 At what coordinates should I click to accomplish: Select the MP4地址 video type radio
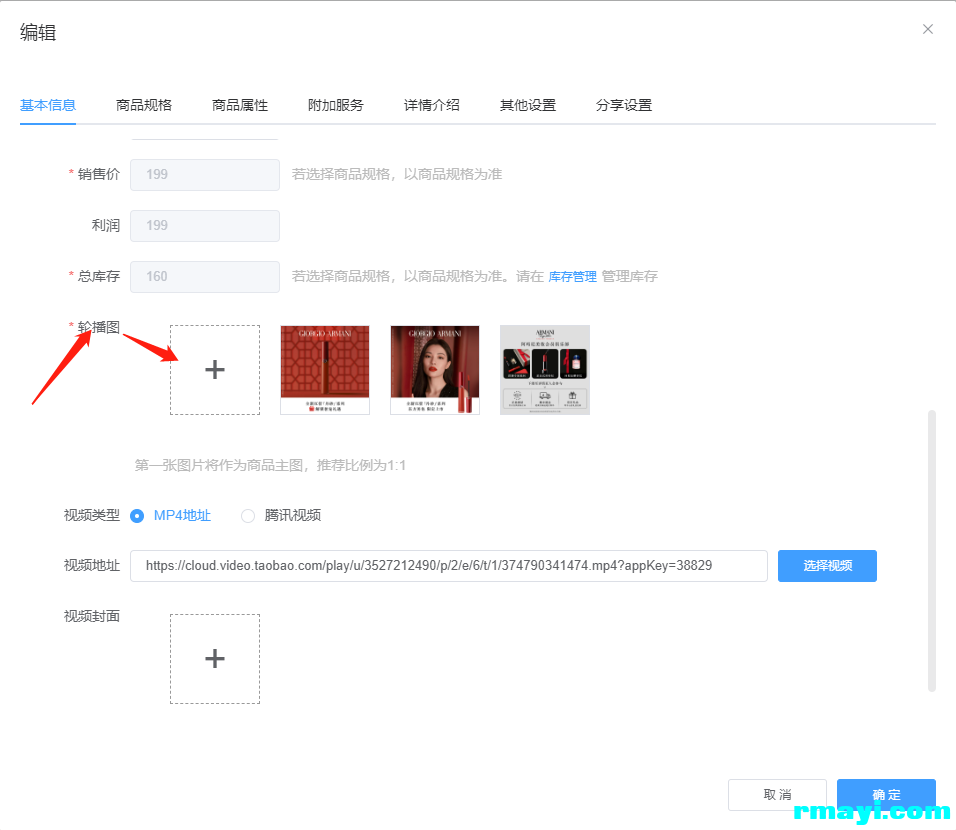pyautogui.click(x=137, y=516)
